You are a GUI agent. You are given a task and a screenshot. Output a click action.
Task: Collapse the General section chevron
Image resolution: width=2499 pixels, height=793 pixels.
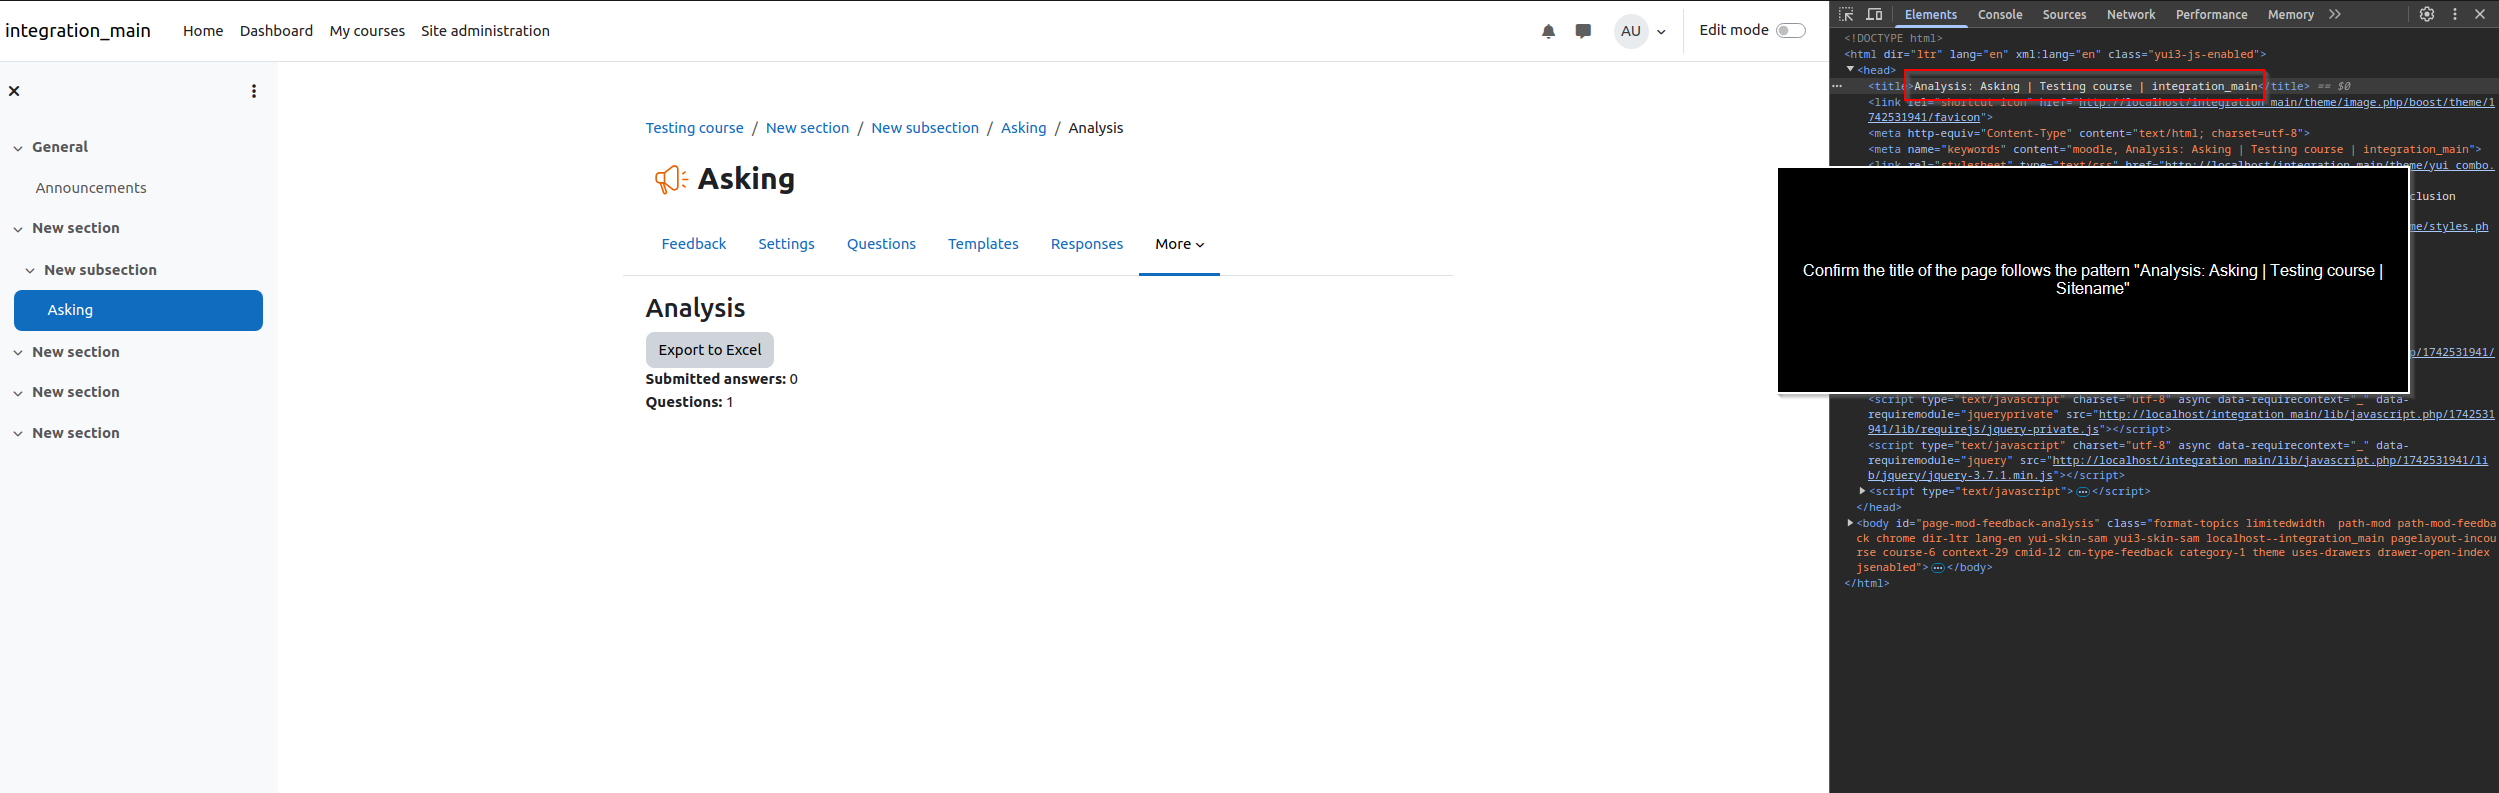pos(18,148)
